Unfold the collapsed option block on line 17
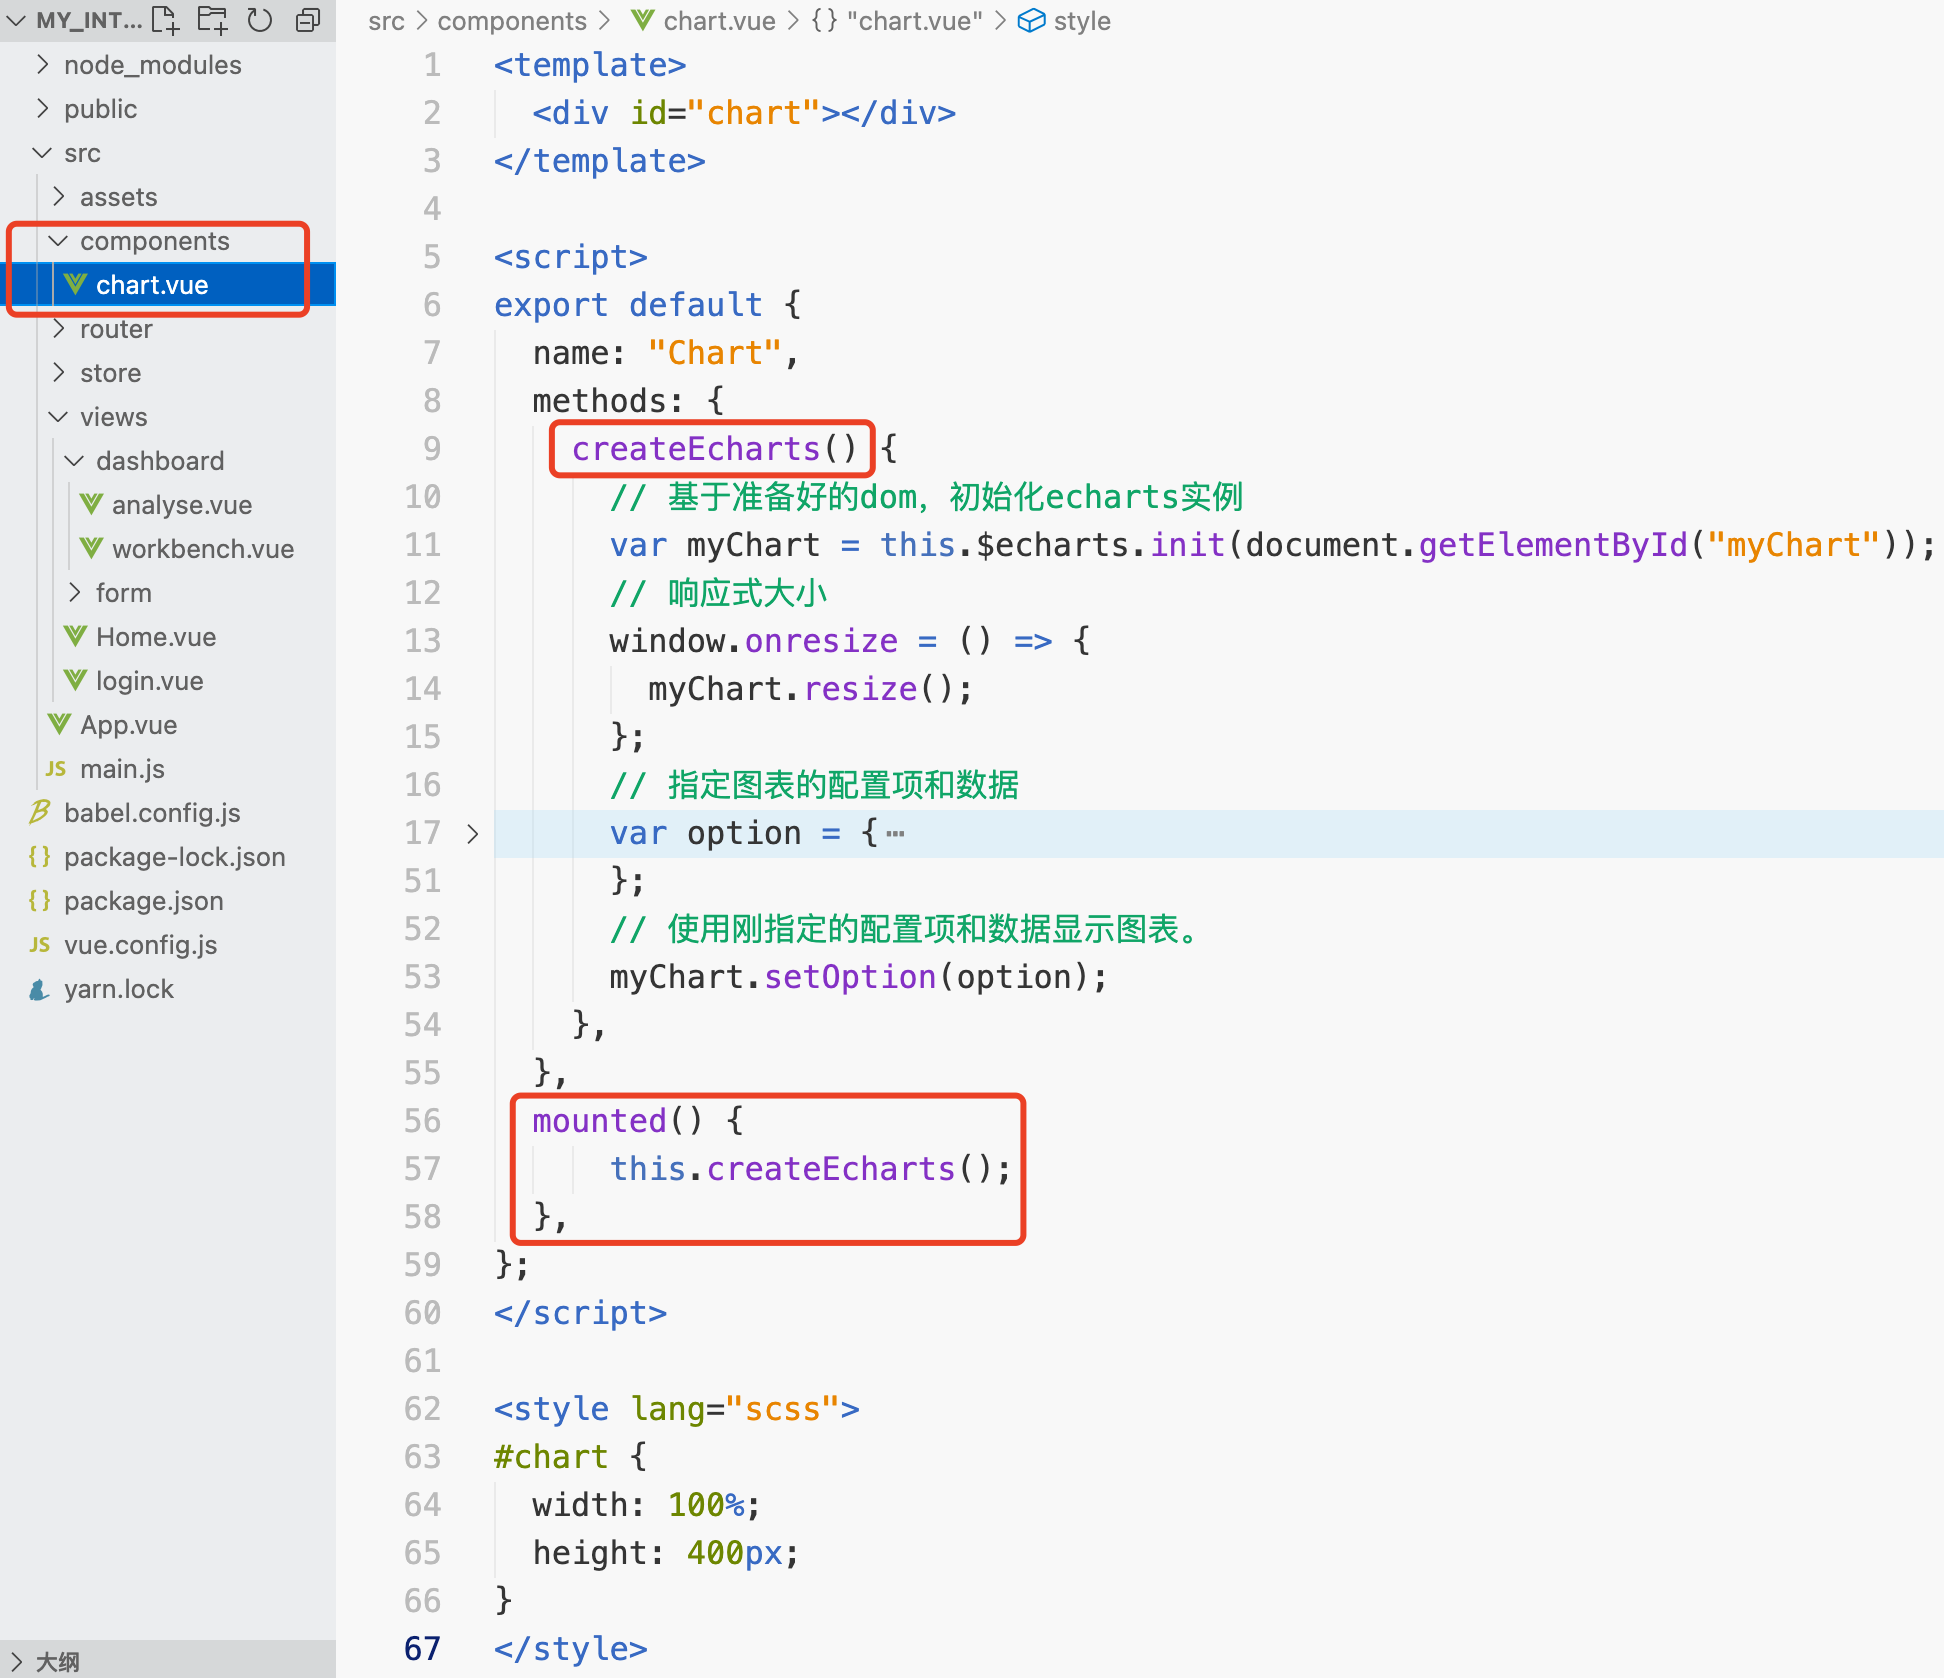Screen dimensions: 1944x1678 pyautogui.click(x=472, y=834)
